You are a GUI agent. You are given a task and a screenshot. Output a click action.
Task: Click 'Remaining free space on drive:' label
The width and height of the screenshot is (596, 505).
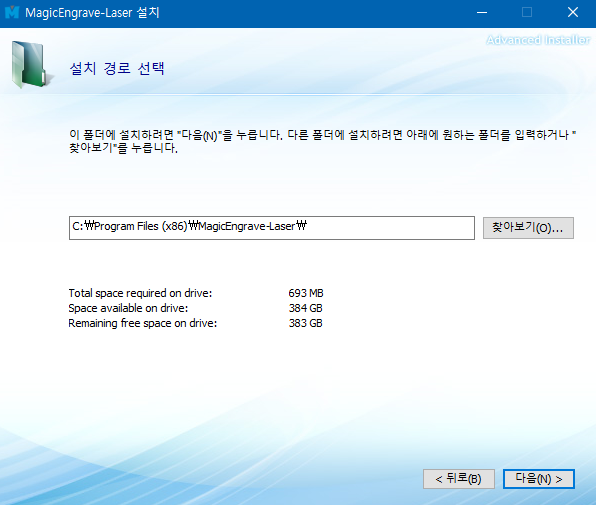pos(143,323)
